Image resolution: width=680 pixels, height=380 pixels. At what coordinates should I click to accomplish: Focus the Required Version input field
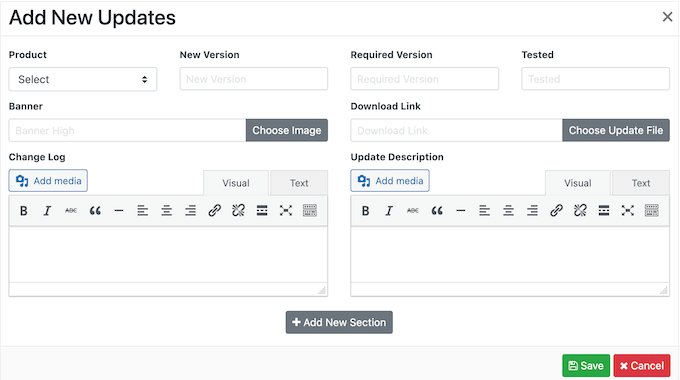[x=425, y=79]
